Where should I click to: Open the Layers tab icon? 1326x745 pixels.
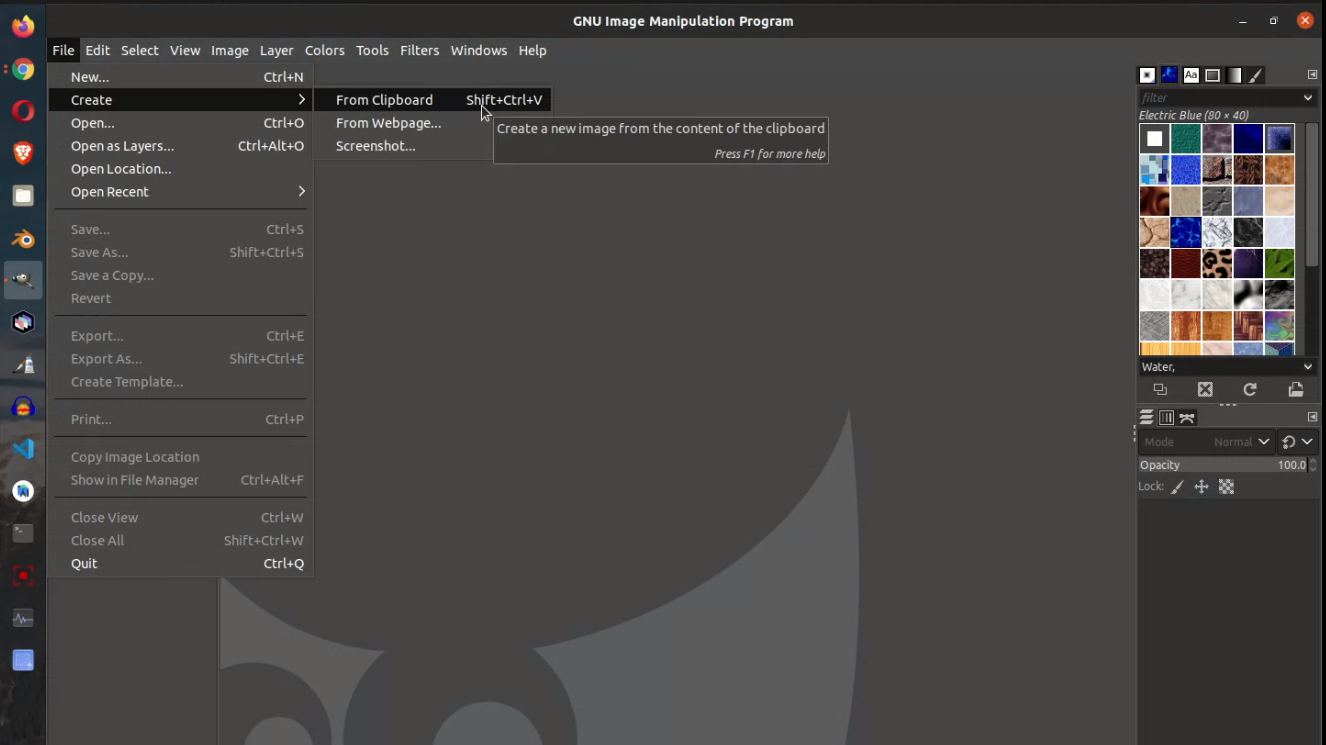click(1147, 417)
